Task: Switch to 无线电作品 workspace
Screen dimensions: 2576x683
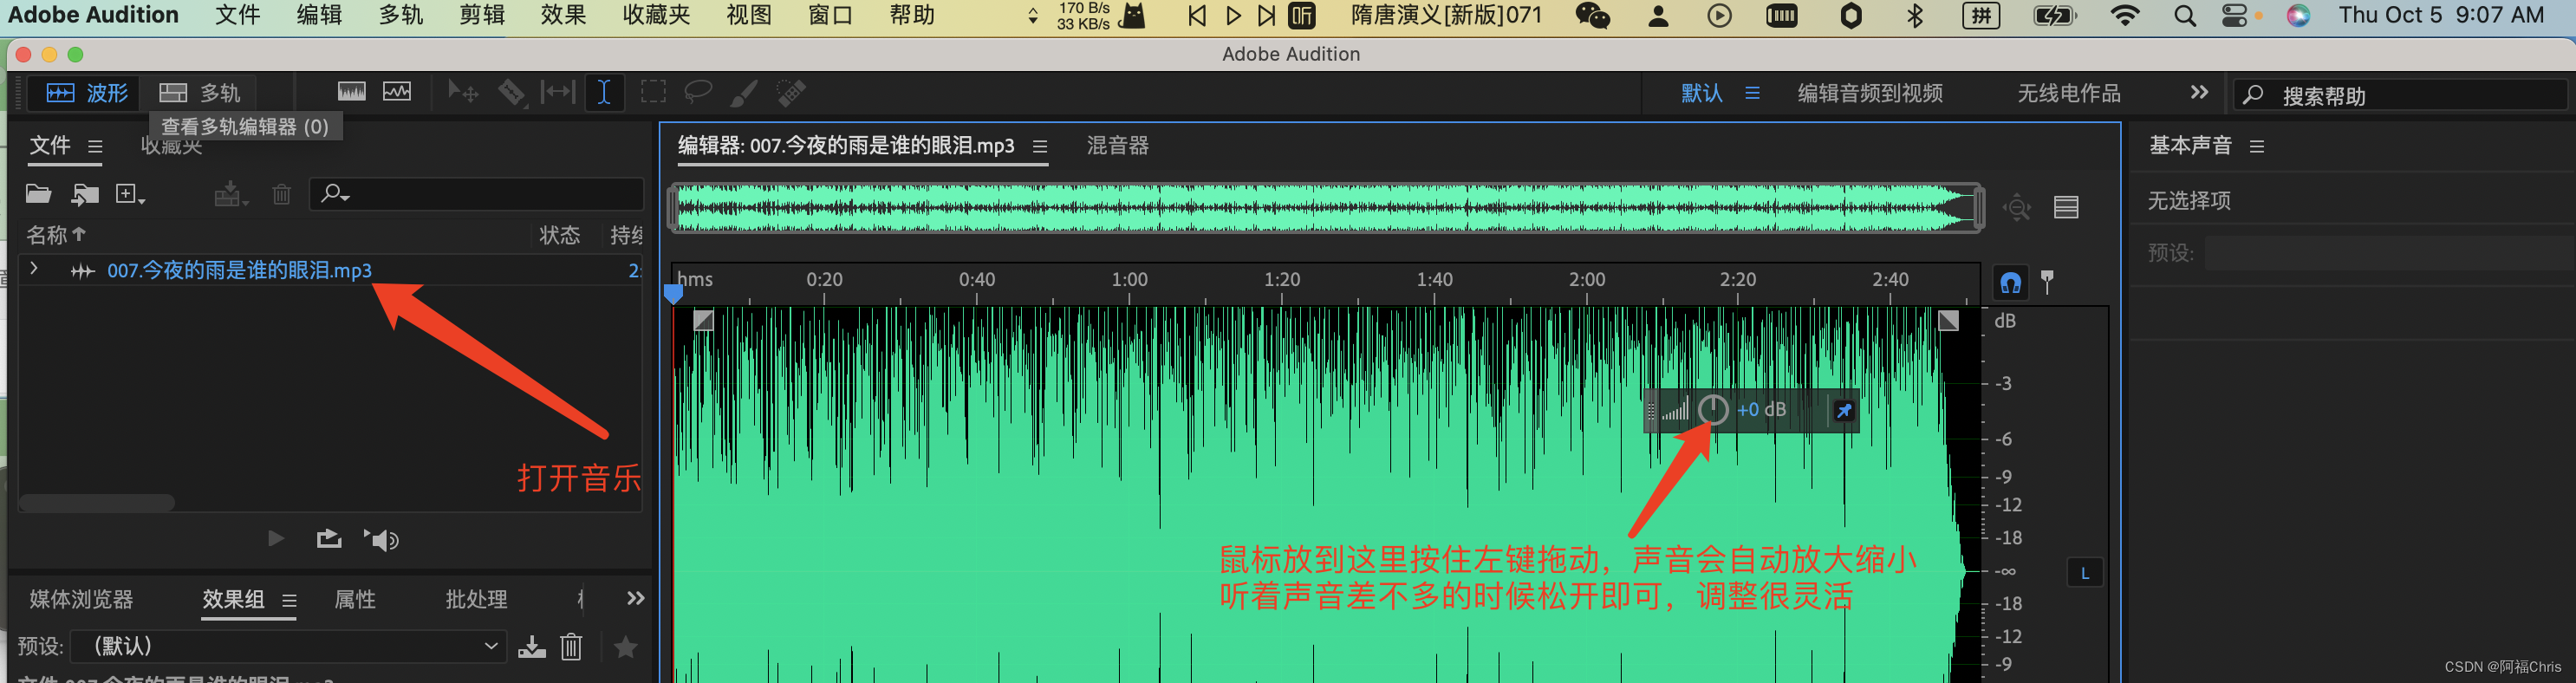Action: pyautogui.click(x=2068, y=93)
